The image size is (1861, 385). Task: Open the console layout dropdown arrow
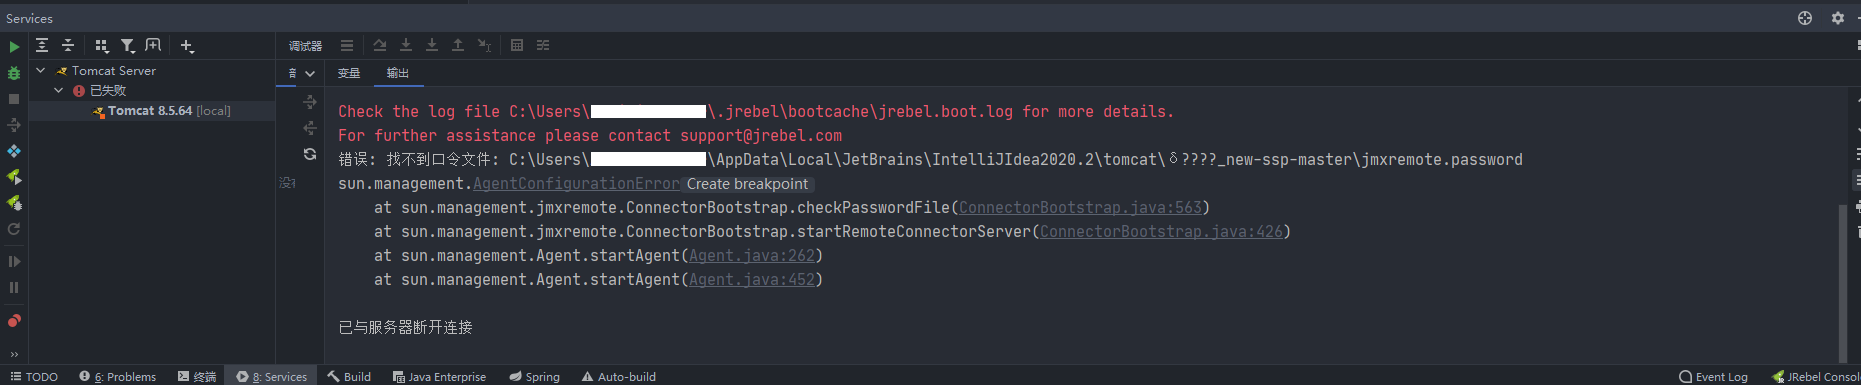[x=310, y=73]
